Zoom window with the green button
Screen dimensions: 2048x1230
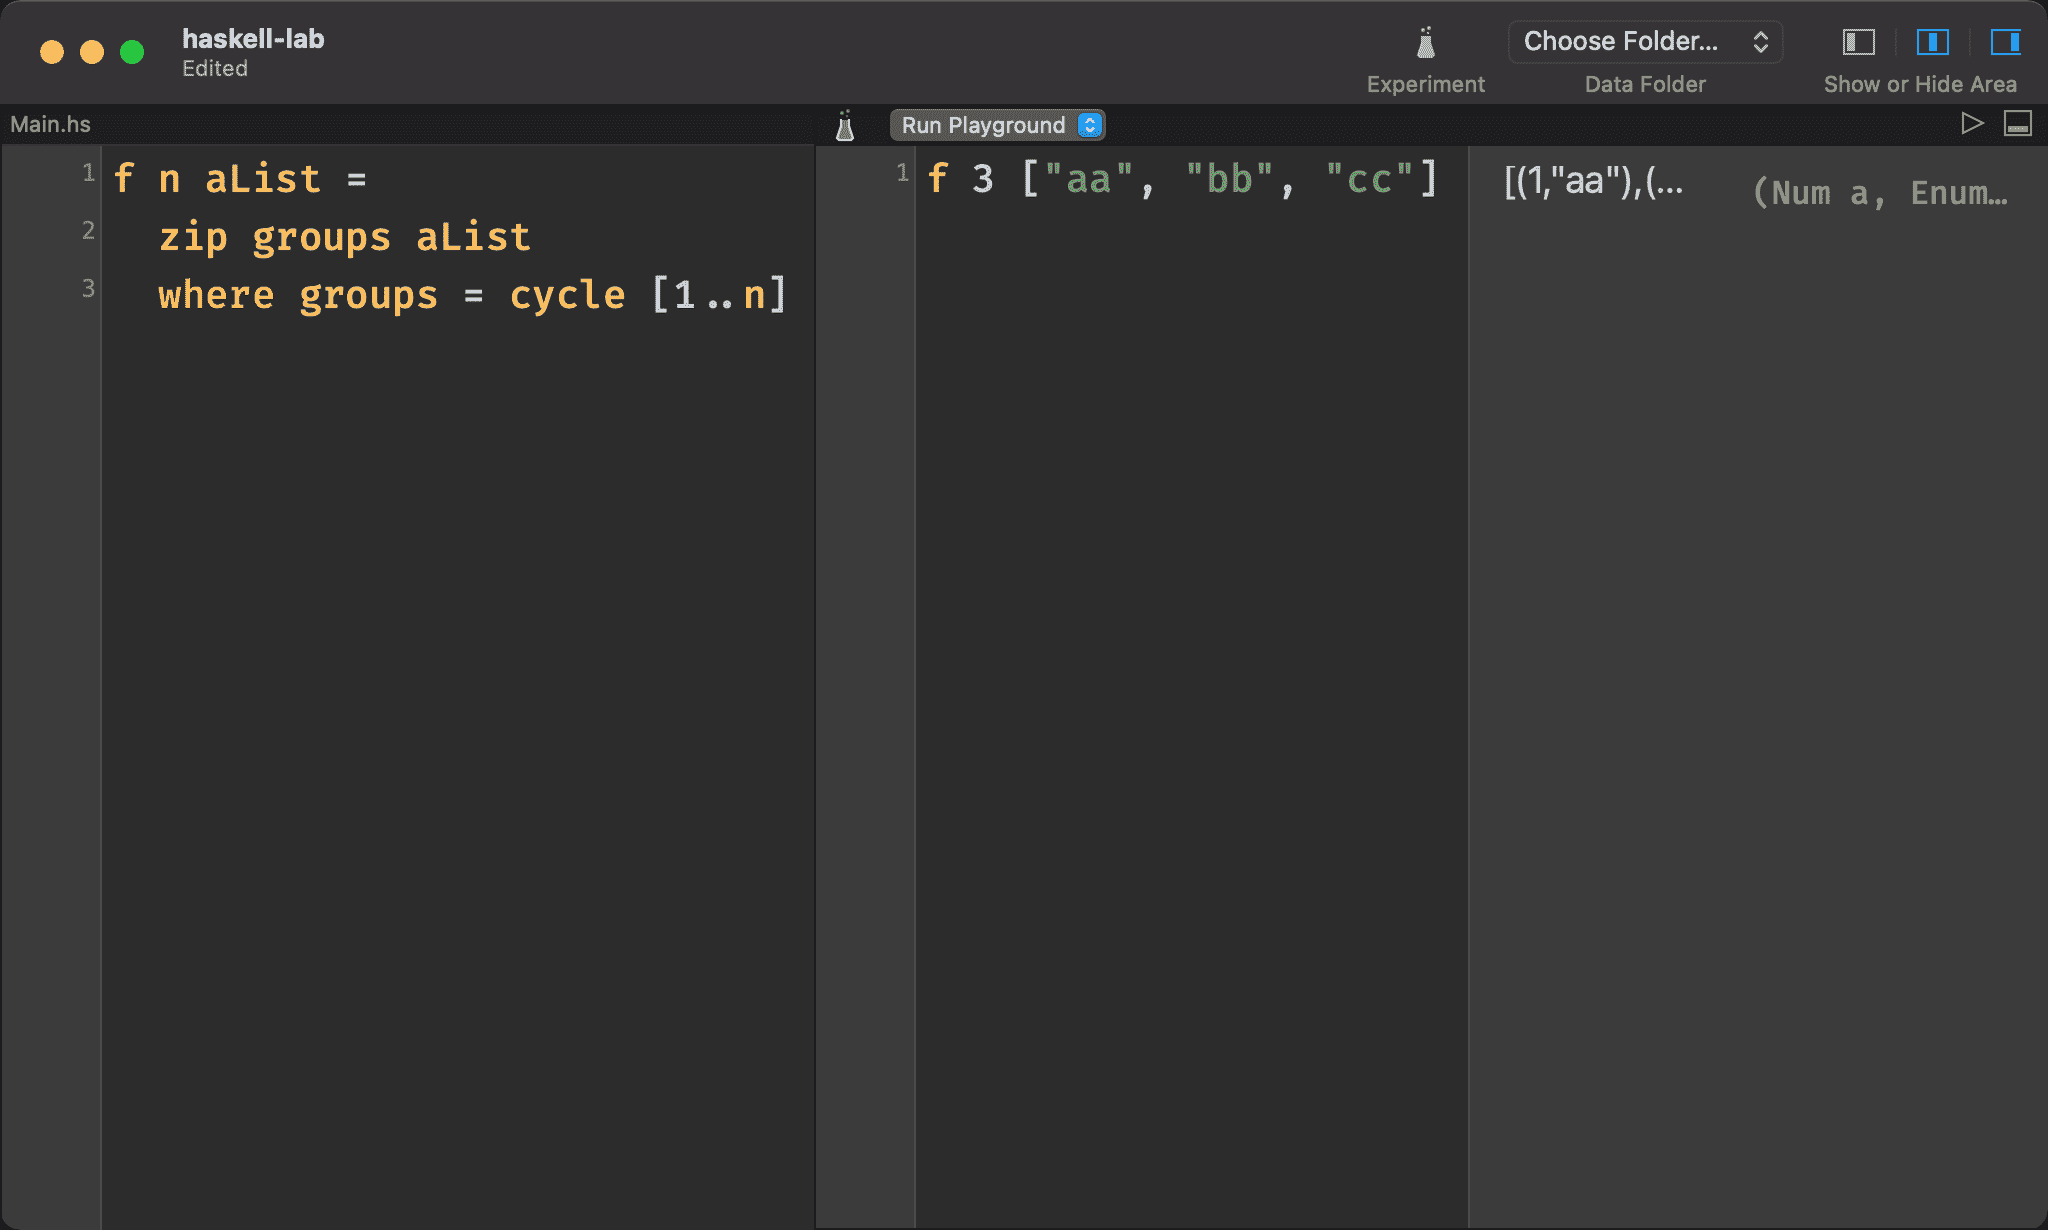(x=132, y=52)
